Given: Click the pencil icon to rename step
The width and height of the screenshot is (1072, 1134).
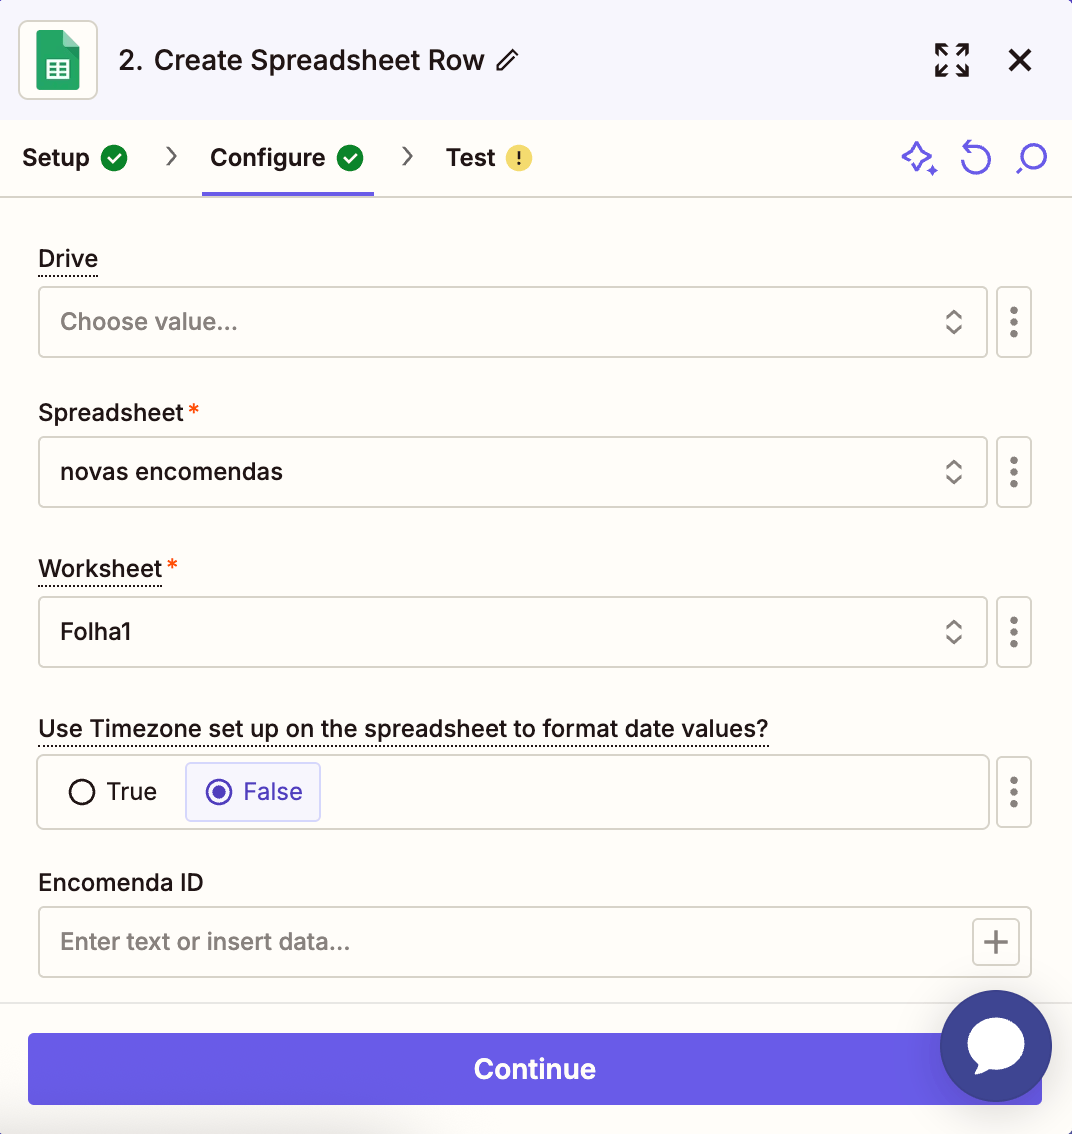Looking at the screenshot, I should coord(508,60).
